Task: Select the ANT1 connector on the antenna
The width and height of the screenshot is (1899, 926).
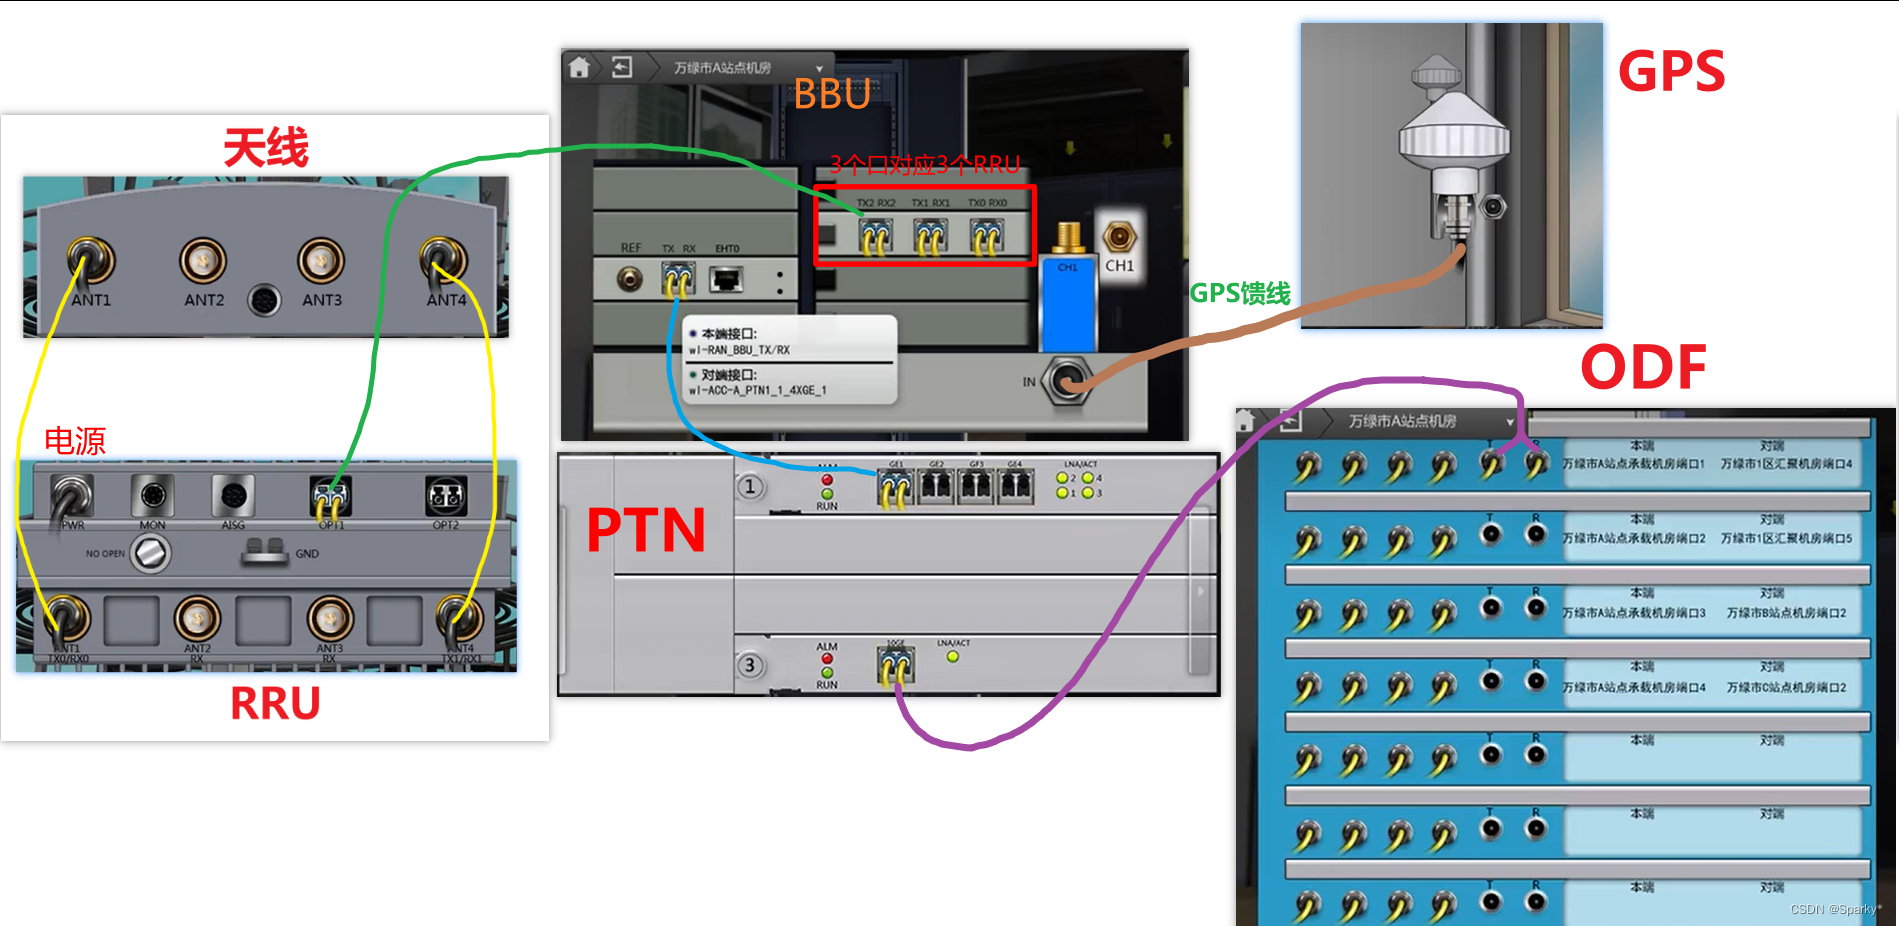Action: click(x=91, y=261)
